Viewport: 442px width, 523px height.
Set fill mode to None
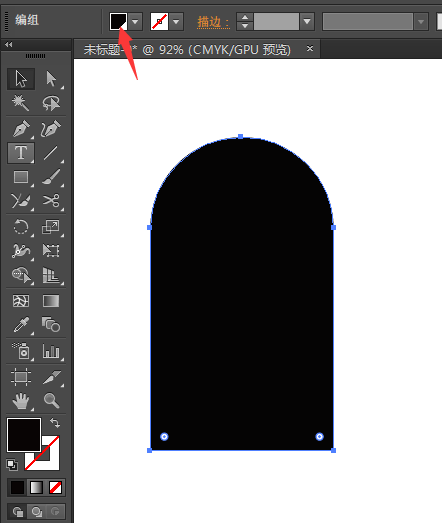[x=55, y=488]
